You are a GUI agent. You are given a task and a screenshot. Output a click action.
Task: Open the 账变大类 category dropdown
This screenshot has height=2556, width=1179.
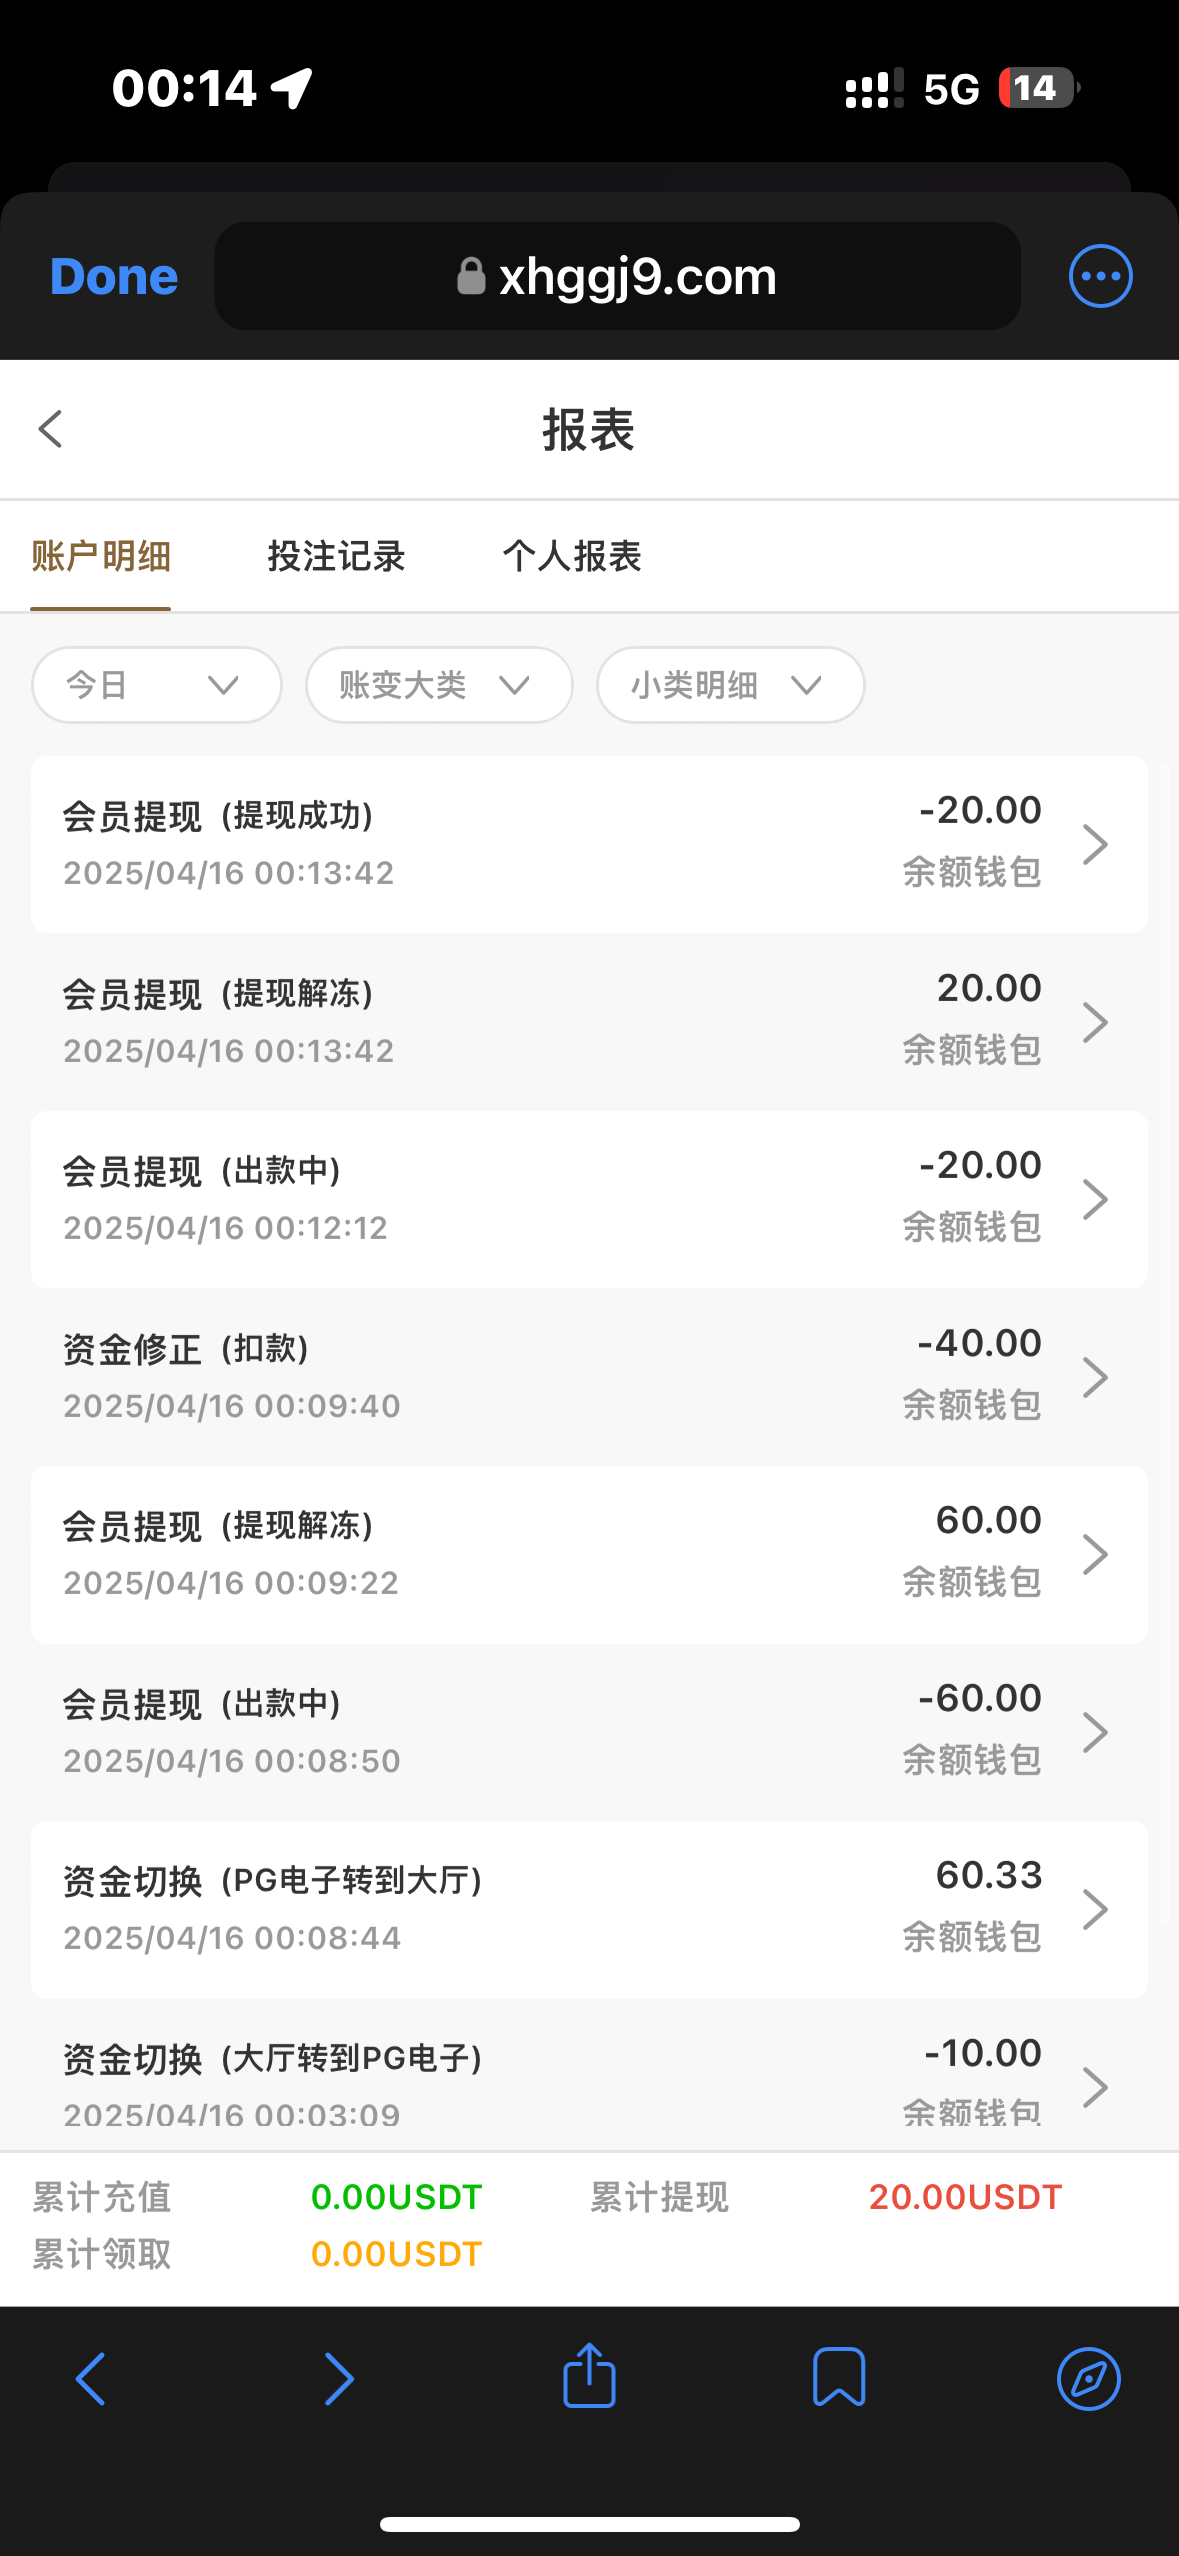tap(439, 685)
